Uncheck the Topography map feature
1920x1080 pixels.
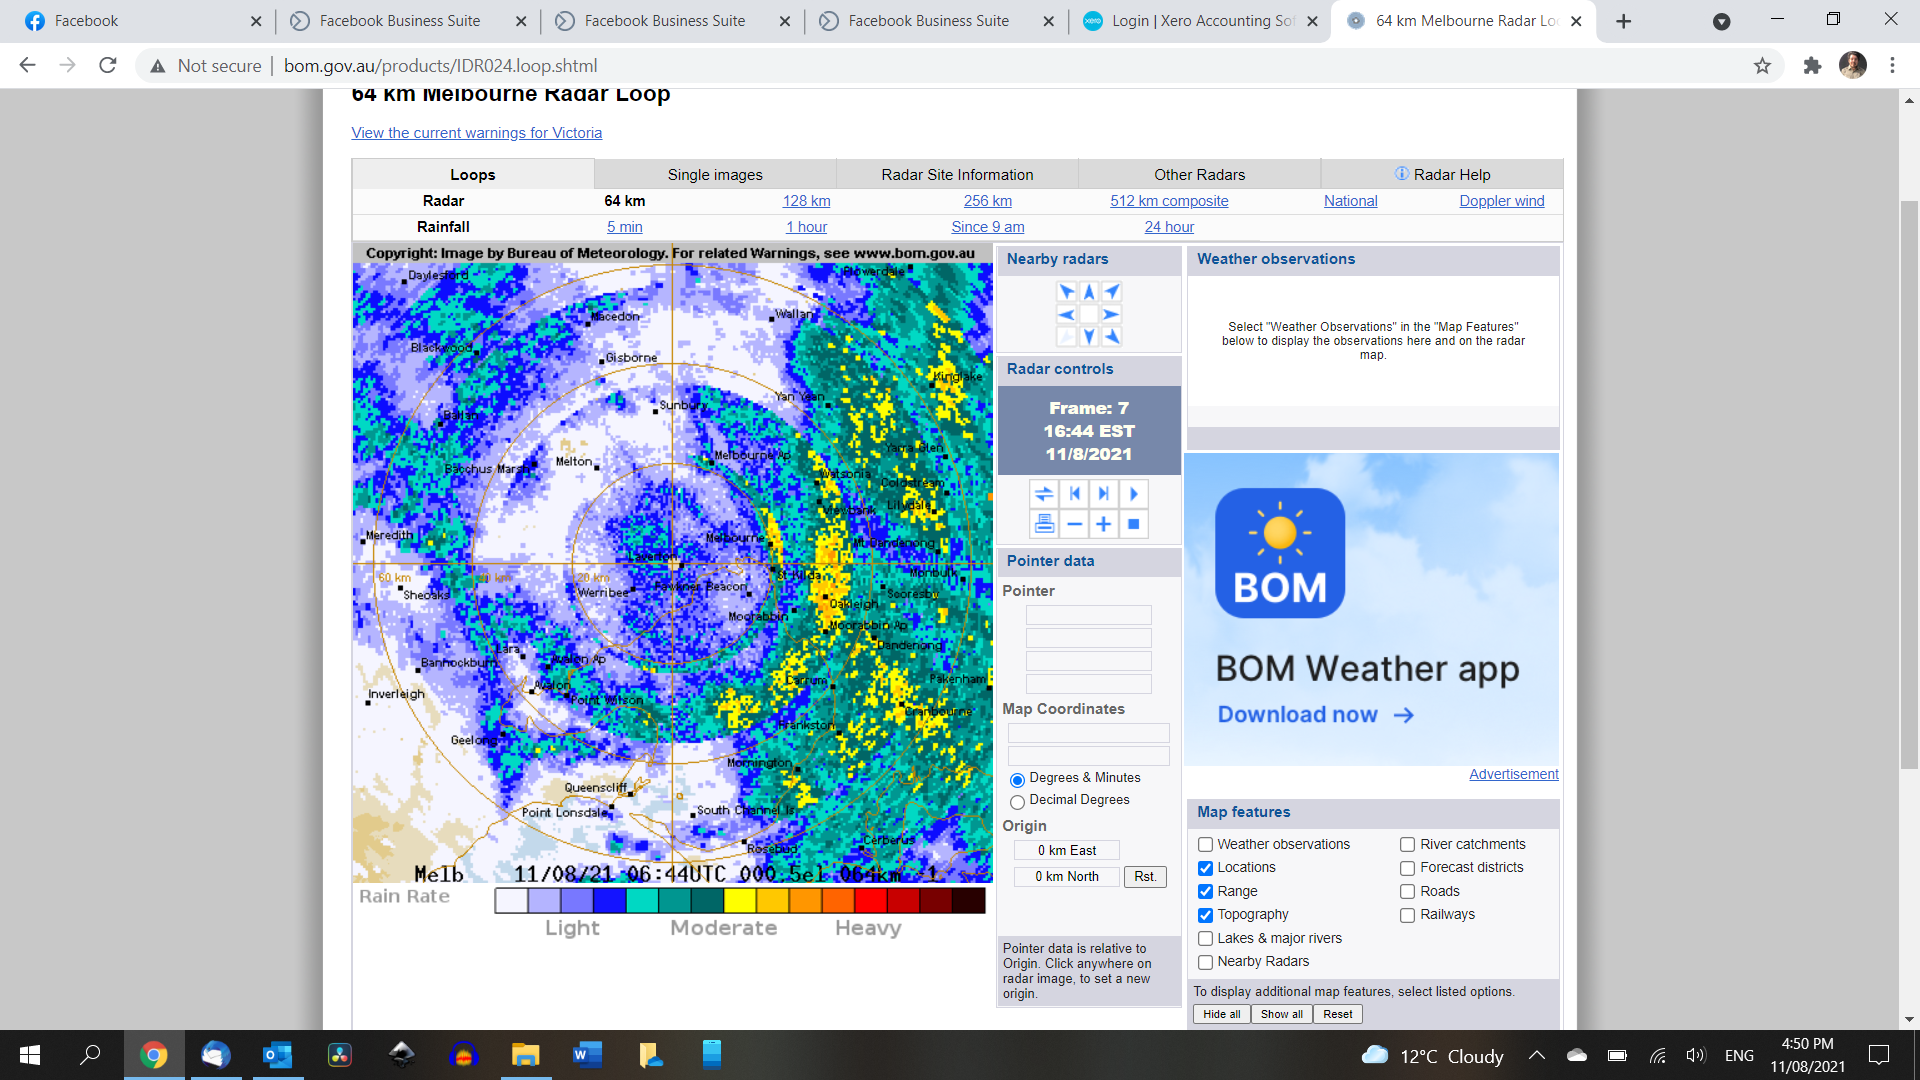pos(1205,915)
